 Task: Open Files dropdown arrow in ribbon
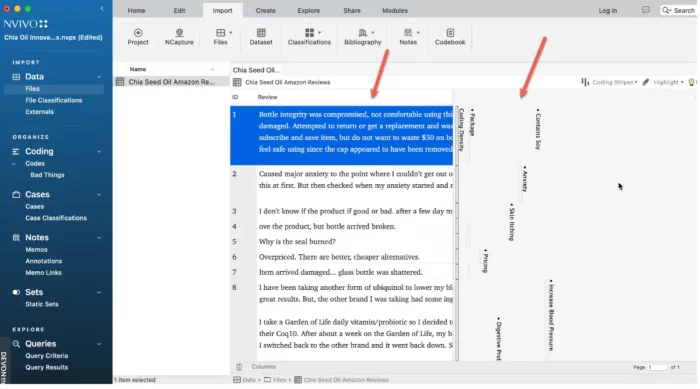tap(231, 33)
